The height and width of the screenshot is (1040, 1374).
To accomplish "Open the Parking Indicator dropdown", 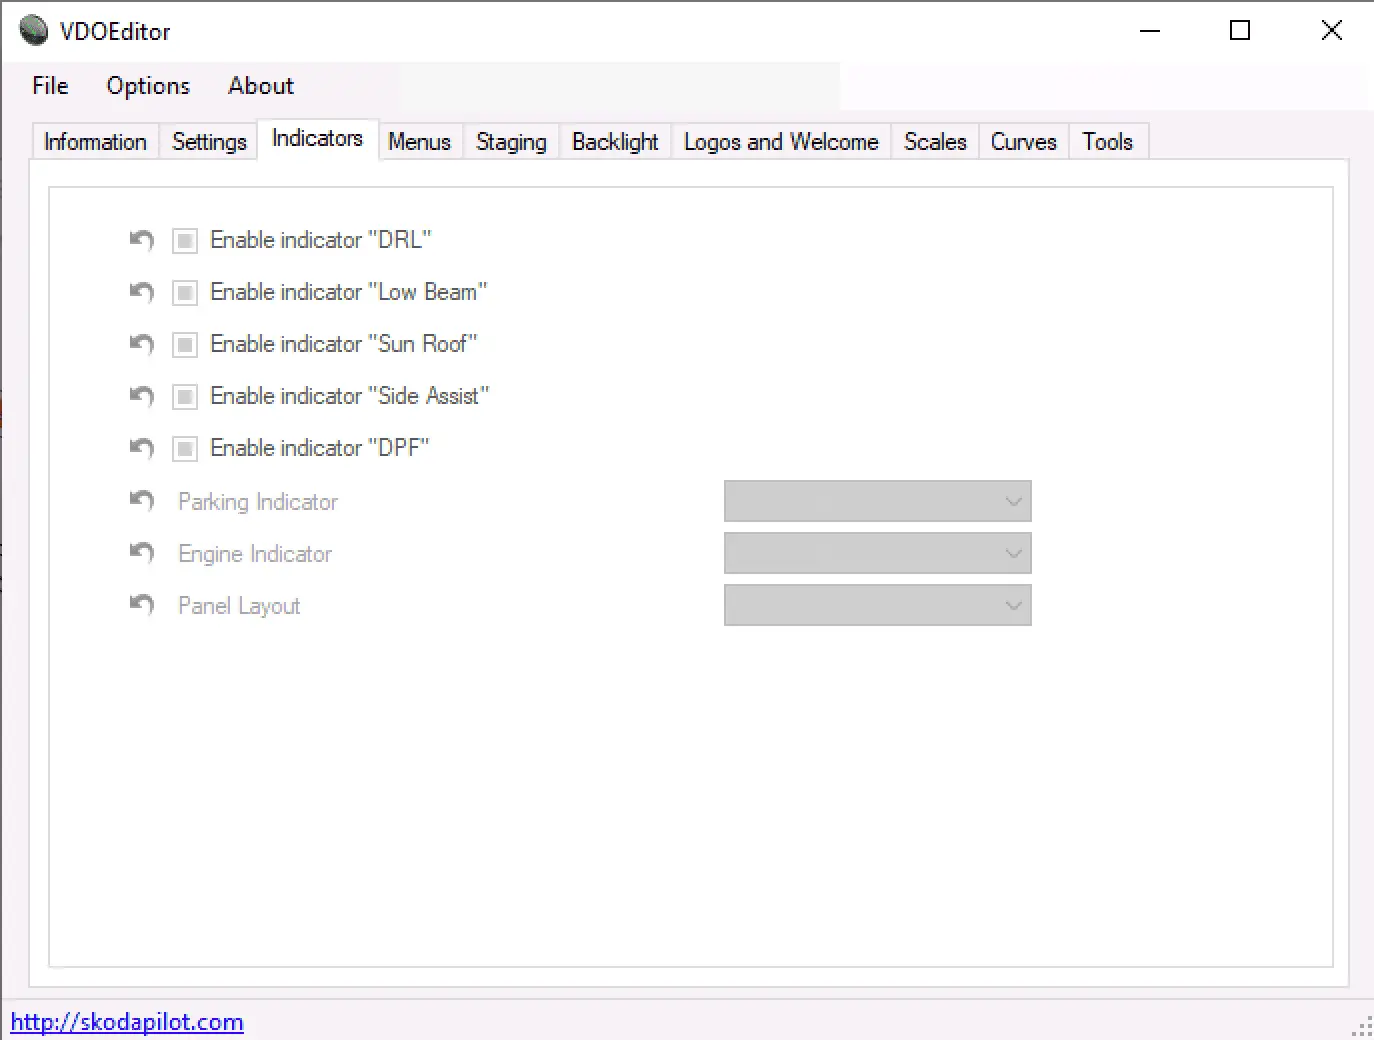I will pos(877,501).
